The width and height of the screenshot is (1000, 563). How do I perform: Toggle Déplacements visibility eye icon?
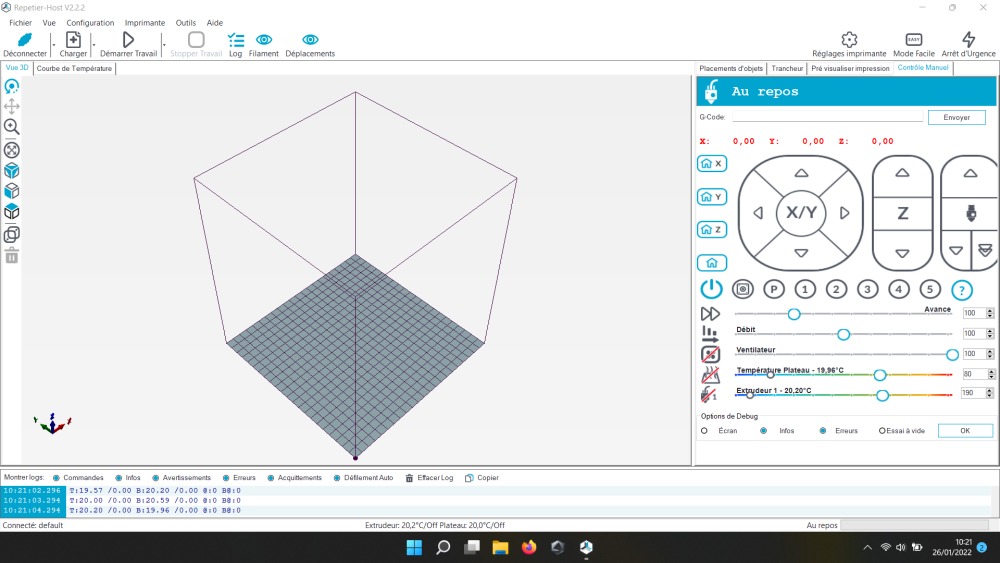point(310,40)
